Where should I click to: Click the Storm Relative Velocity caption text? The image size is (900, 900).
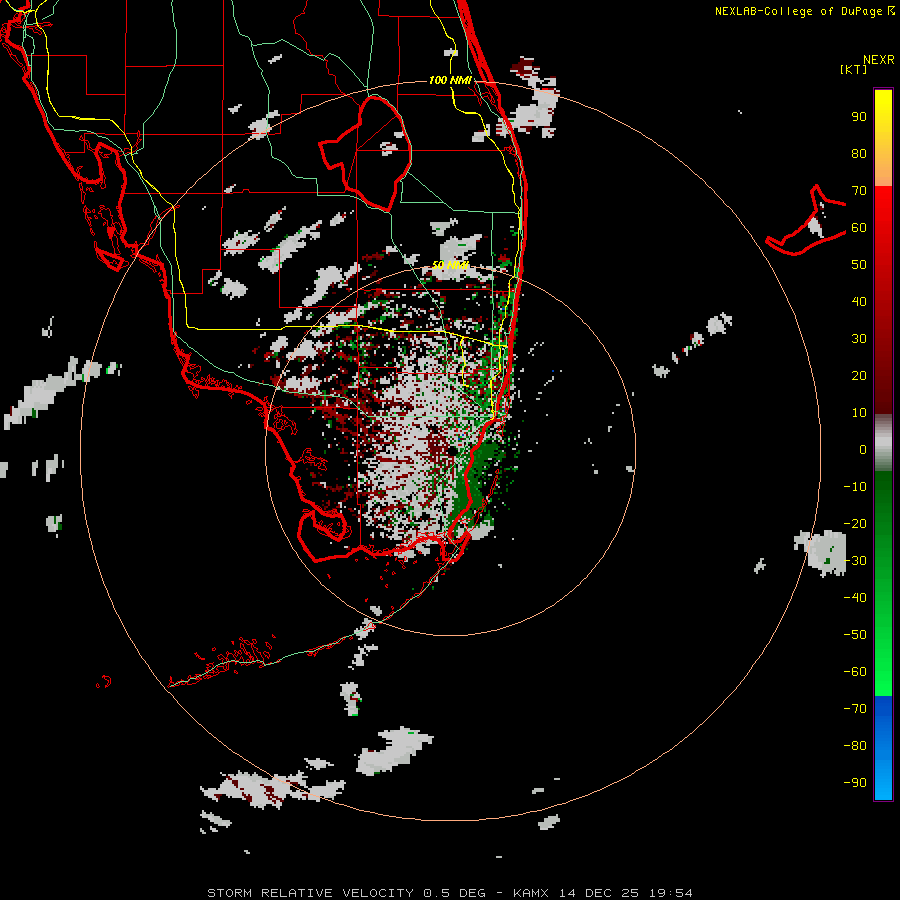coord(450,893)
